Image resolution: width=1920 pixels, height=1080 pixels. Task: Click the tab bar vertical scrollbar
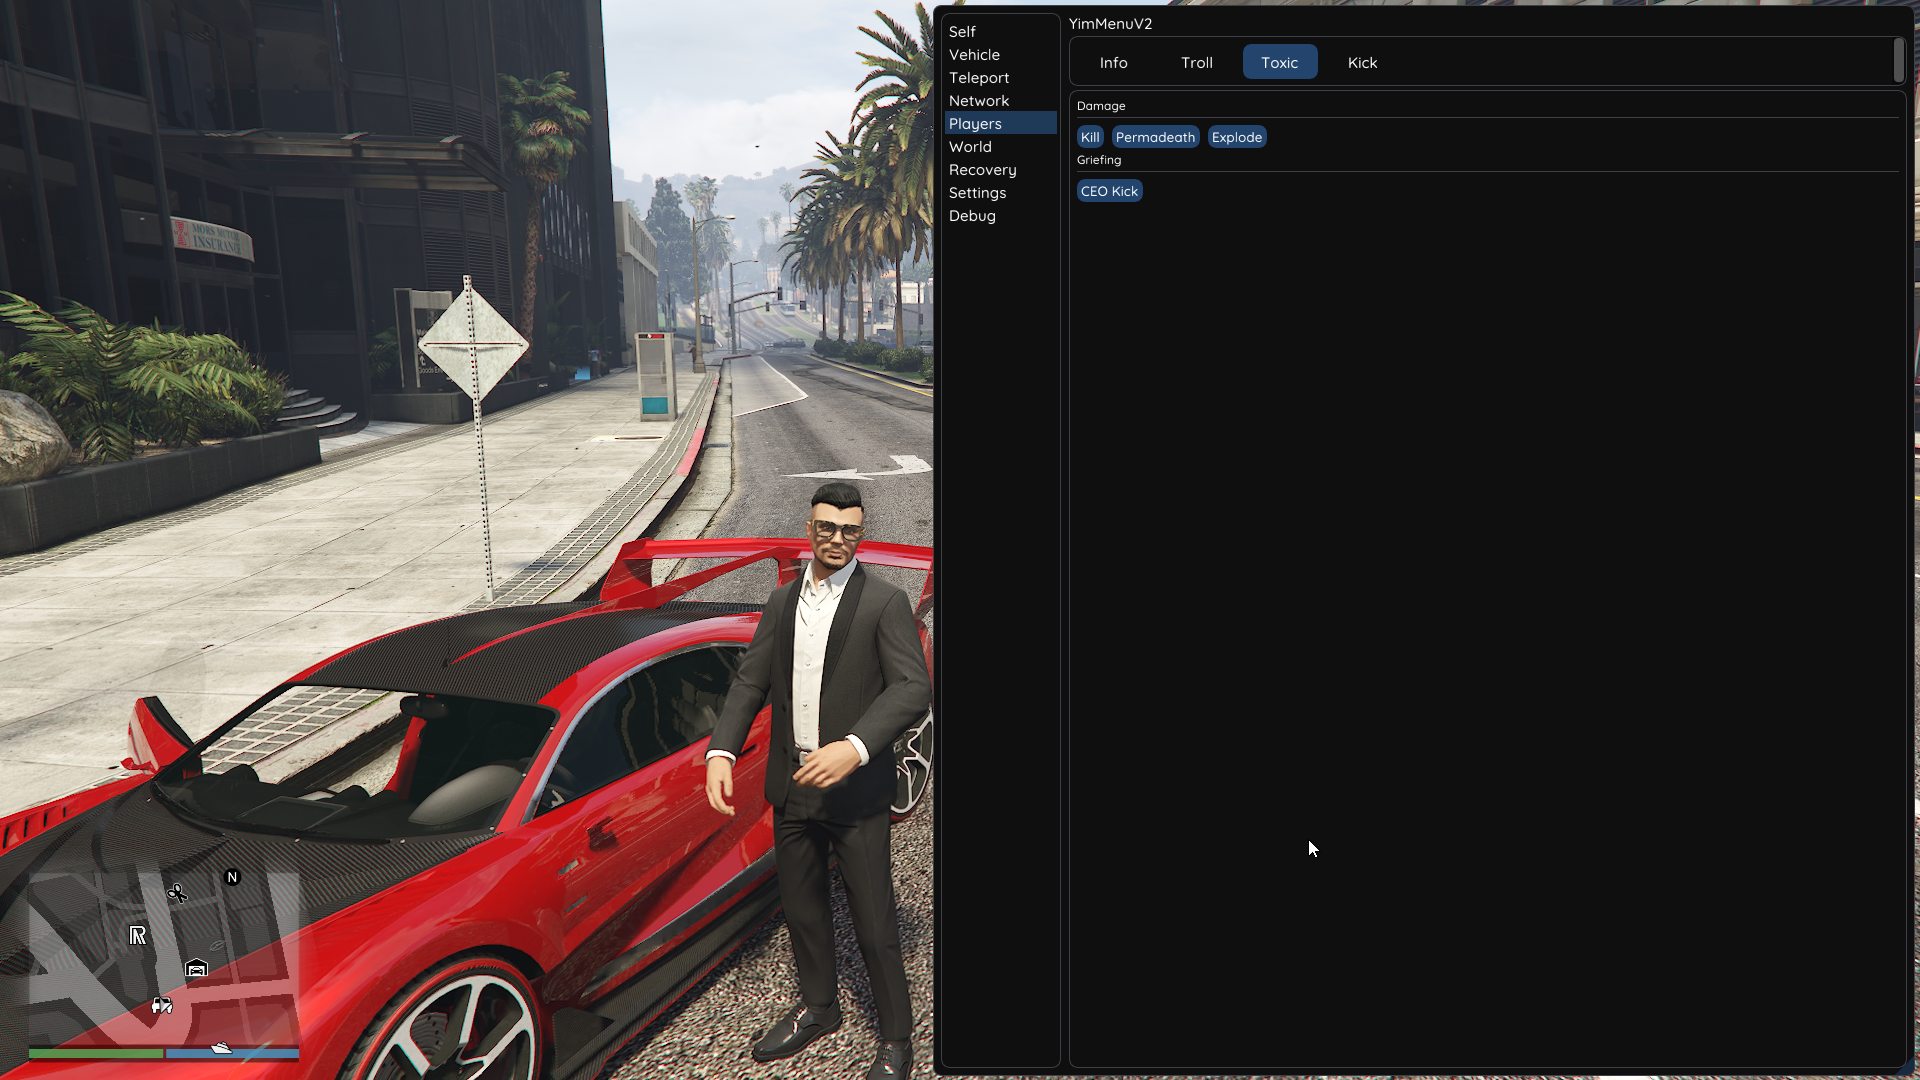tap(1898, 60)
